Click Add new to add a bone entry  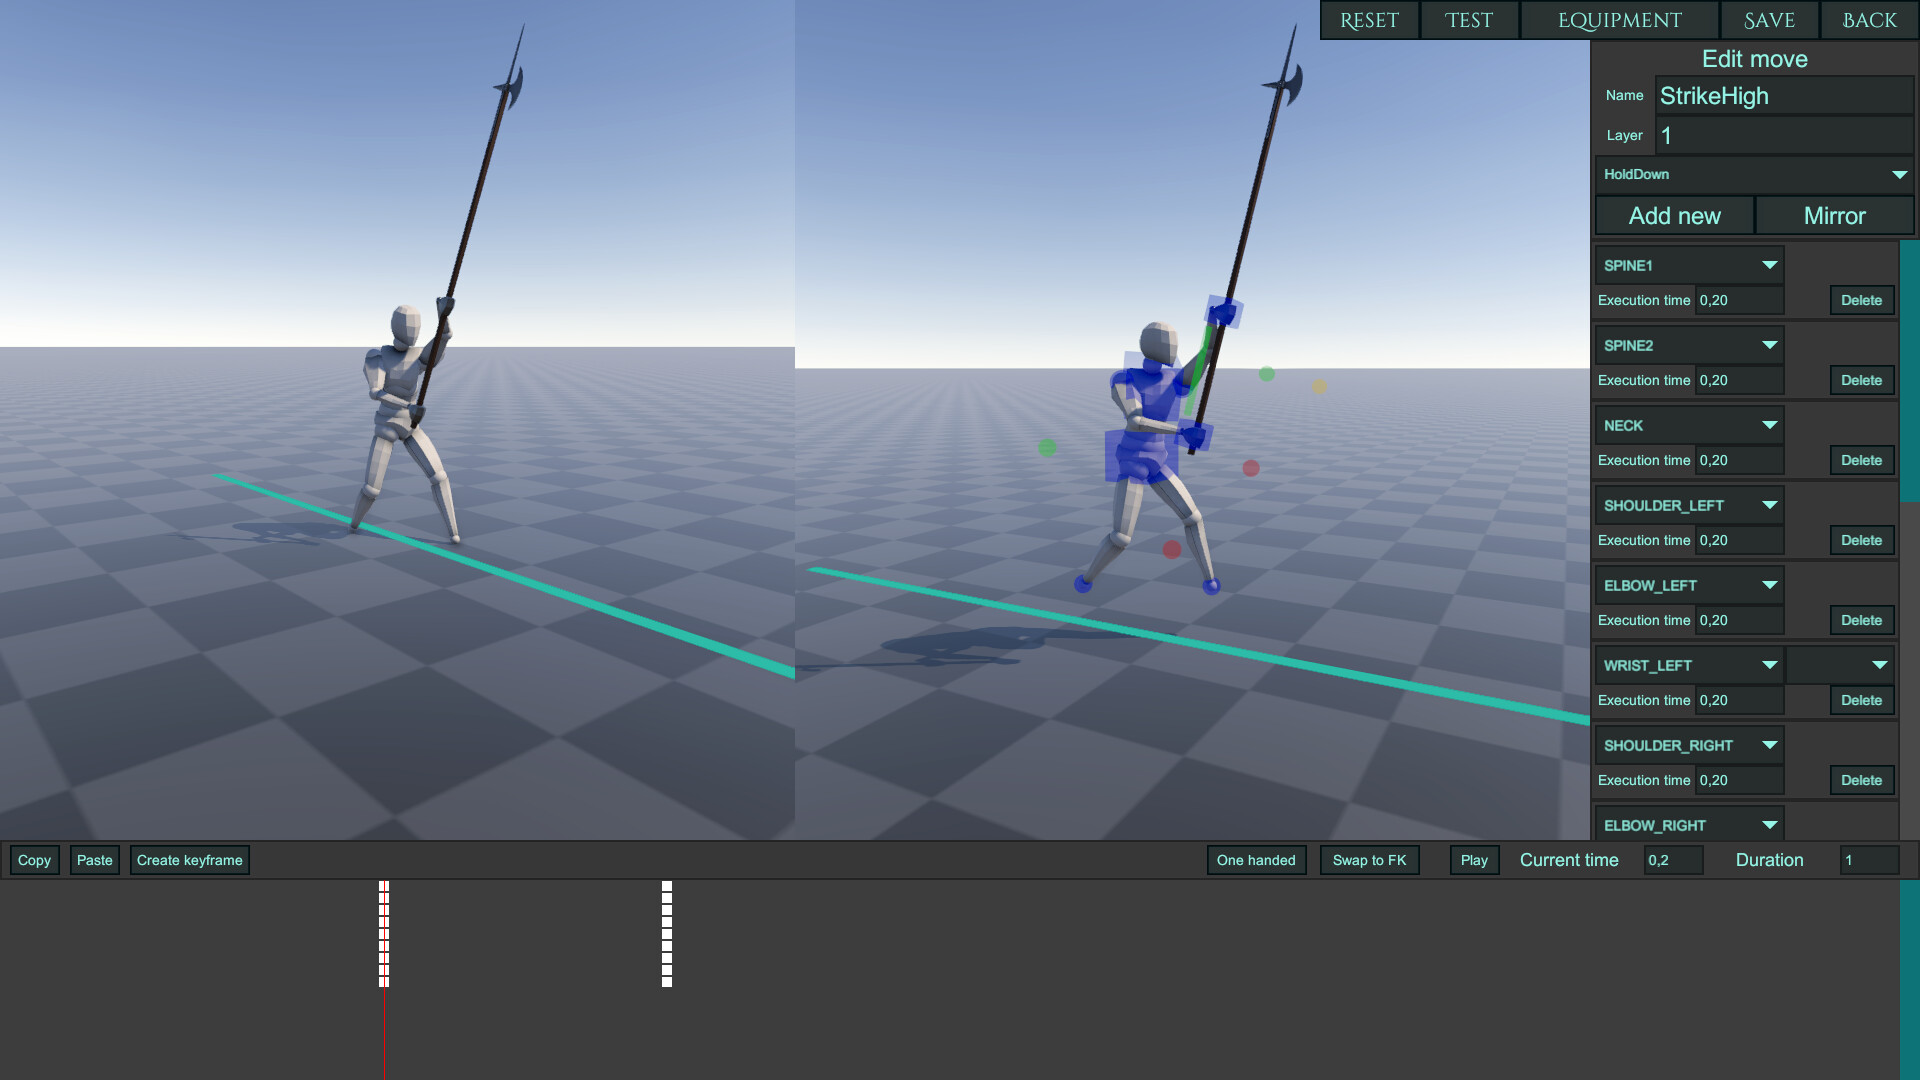tap(1673, 215)
